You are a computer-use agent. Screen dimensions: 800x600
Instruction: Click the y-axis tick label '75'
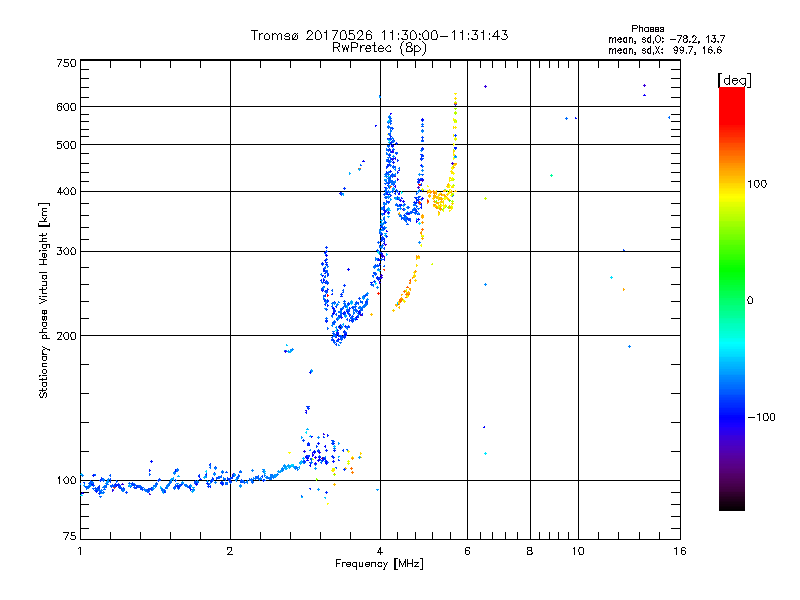[x=70, y=536]
